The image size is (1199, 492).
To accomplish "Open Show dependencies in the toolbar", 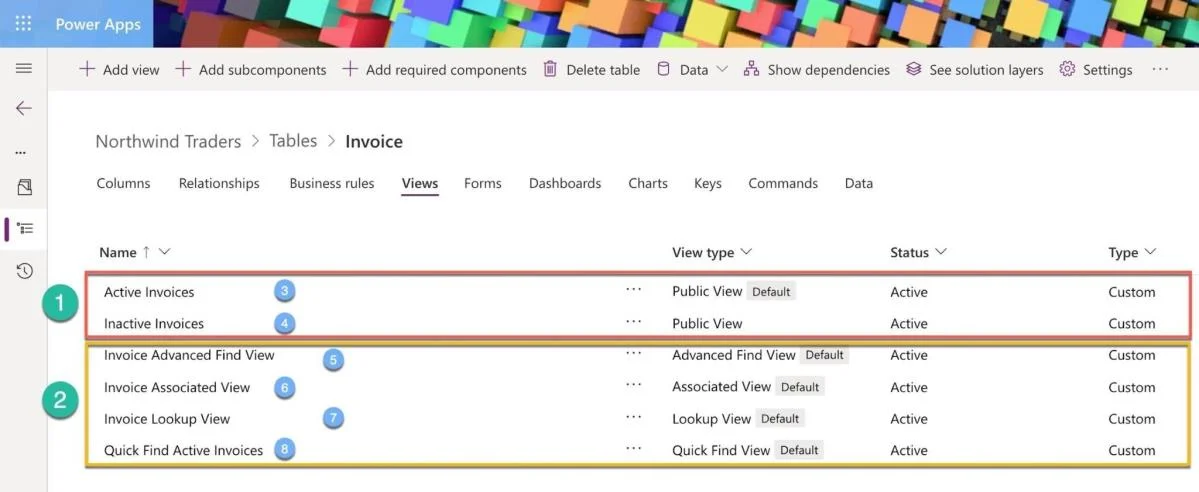I will [x=817, y=70].
